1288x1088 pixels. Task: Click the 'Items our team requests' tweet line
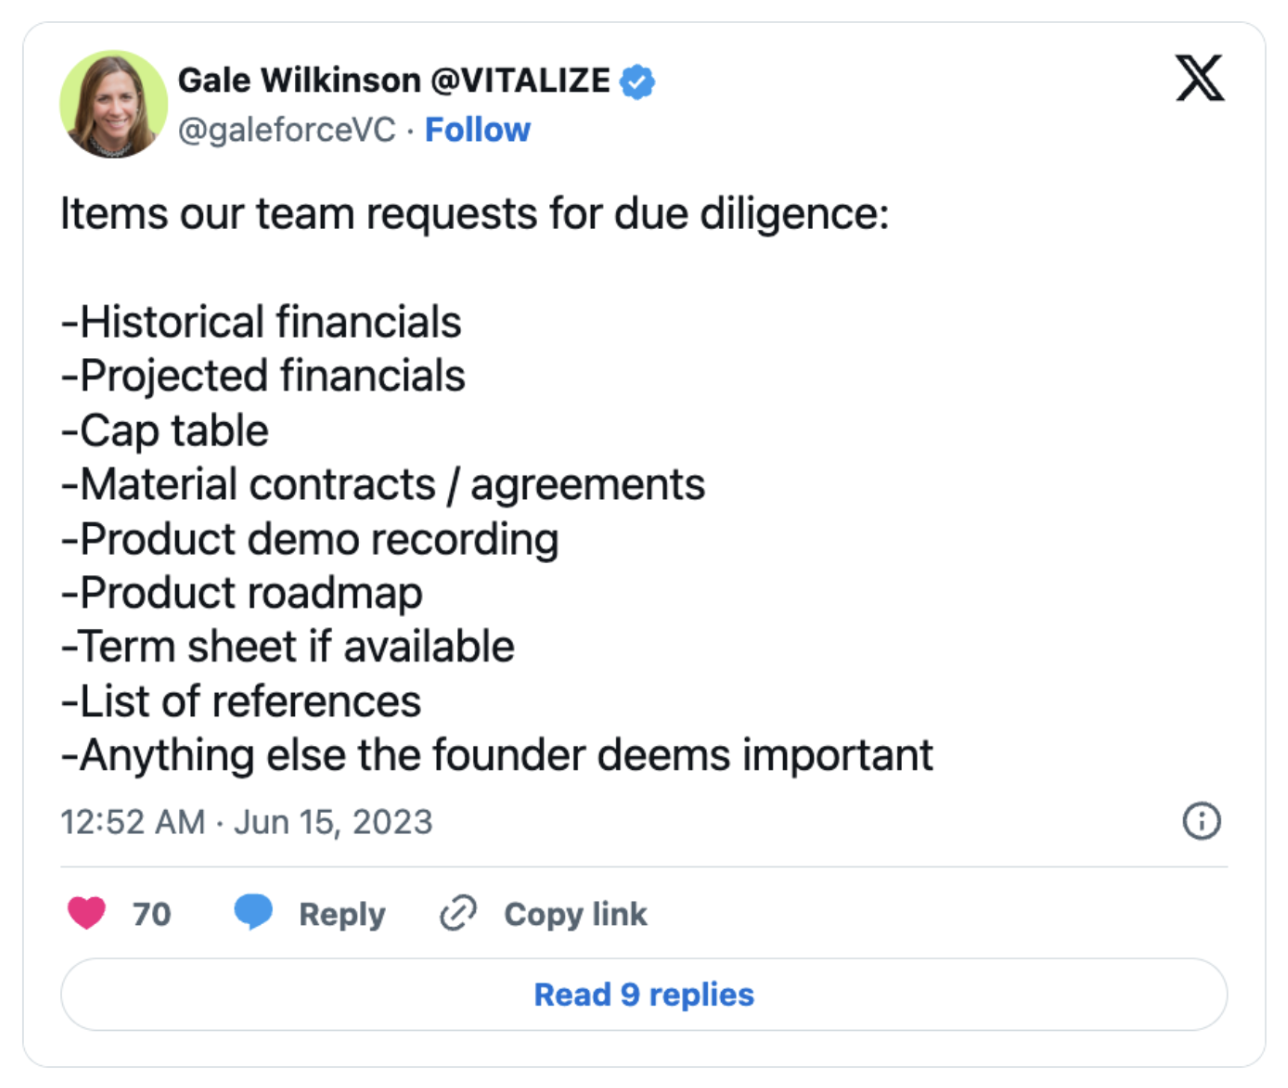pos(475,214)
